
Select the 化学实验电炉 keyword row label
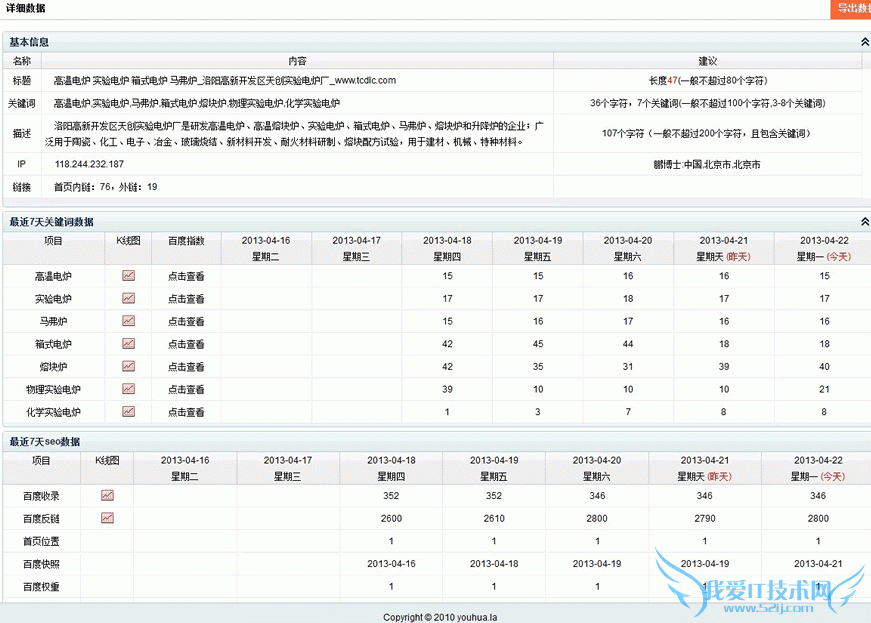pos(53,412)
